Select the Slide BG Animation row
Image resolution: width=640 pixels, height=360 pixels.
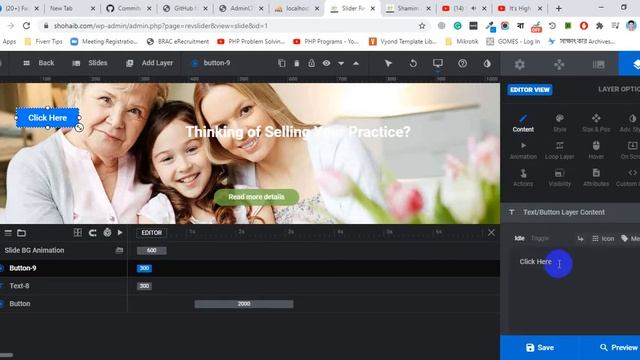pos(63,250)
